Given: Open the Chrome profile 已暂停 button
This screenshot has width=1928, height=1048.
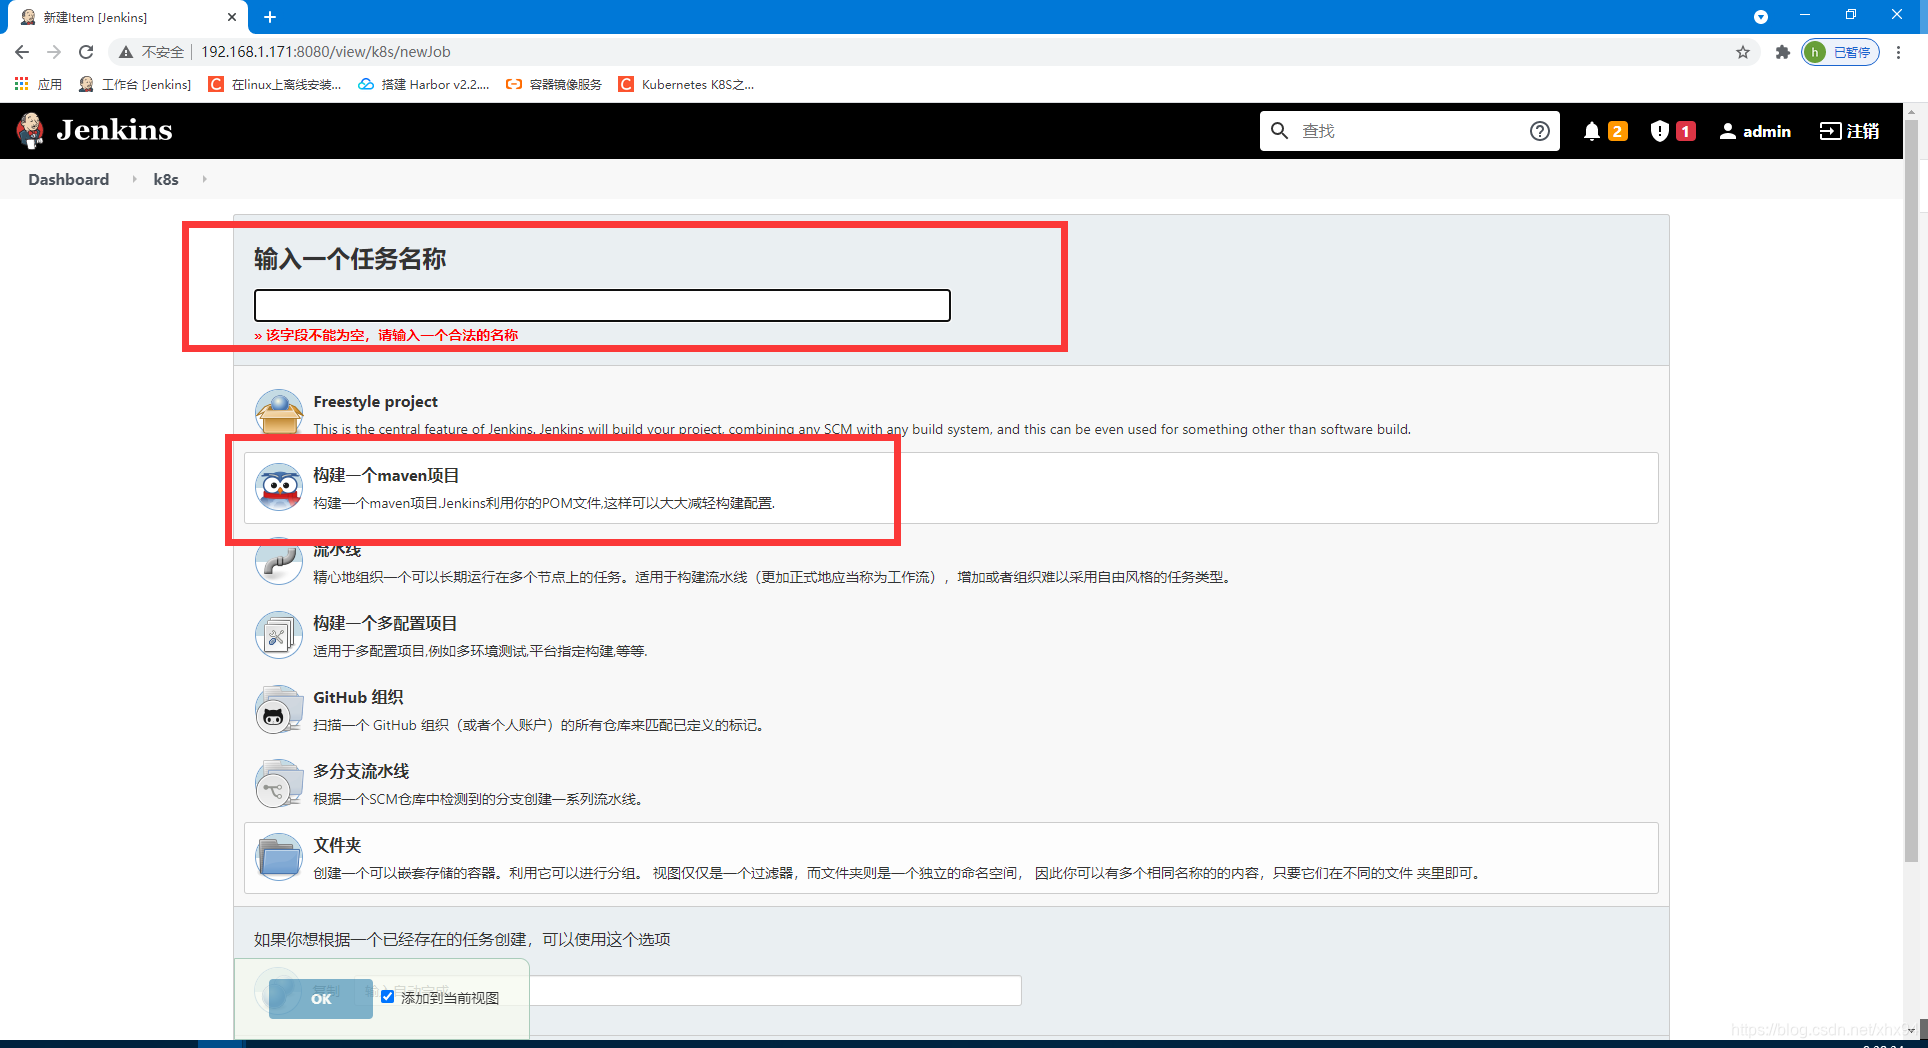Looking at the screenshot, I should (1840, 52).
